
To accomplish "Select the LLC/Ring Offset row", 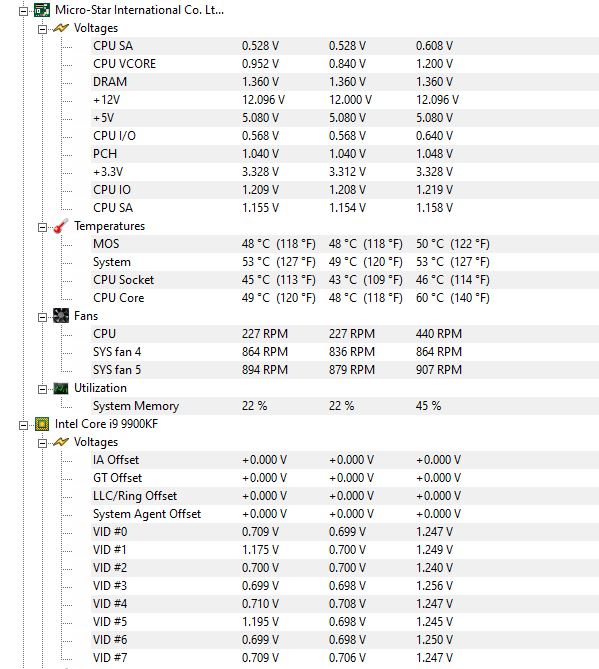I will click(345, 496).
